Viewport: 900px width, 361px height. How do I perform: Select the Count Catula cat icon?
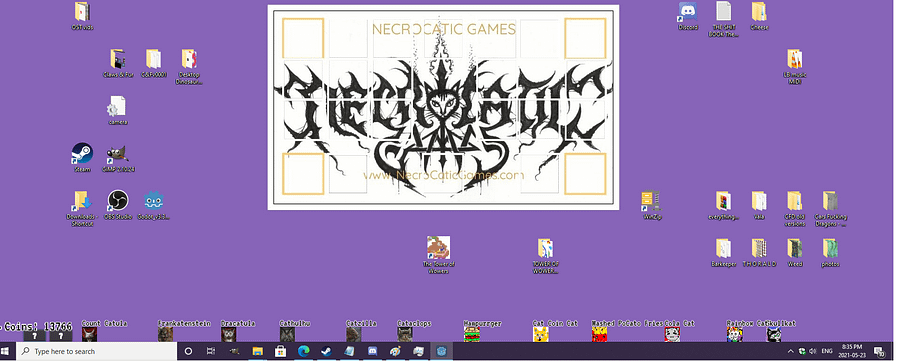[89, 335]
